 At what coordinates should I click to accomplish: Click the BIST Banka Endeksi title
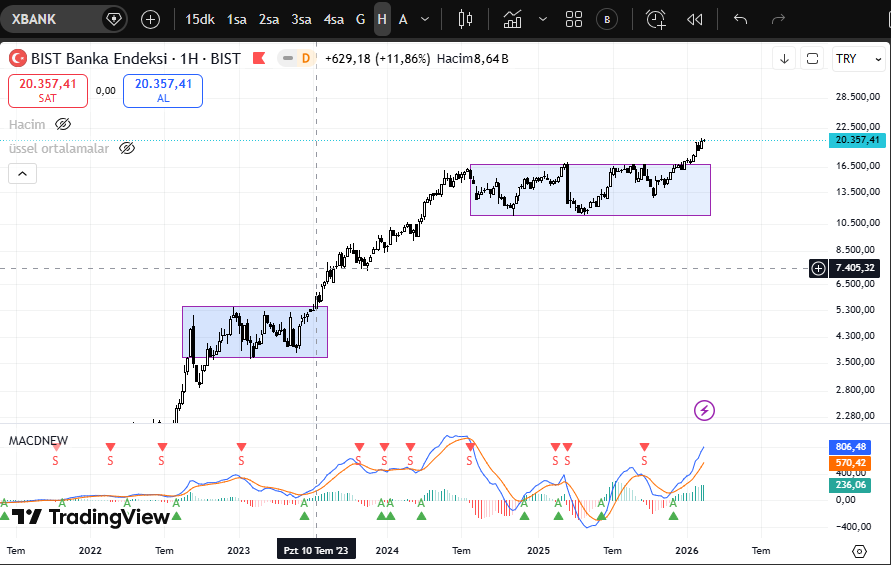[x=99, y=59]
